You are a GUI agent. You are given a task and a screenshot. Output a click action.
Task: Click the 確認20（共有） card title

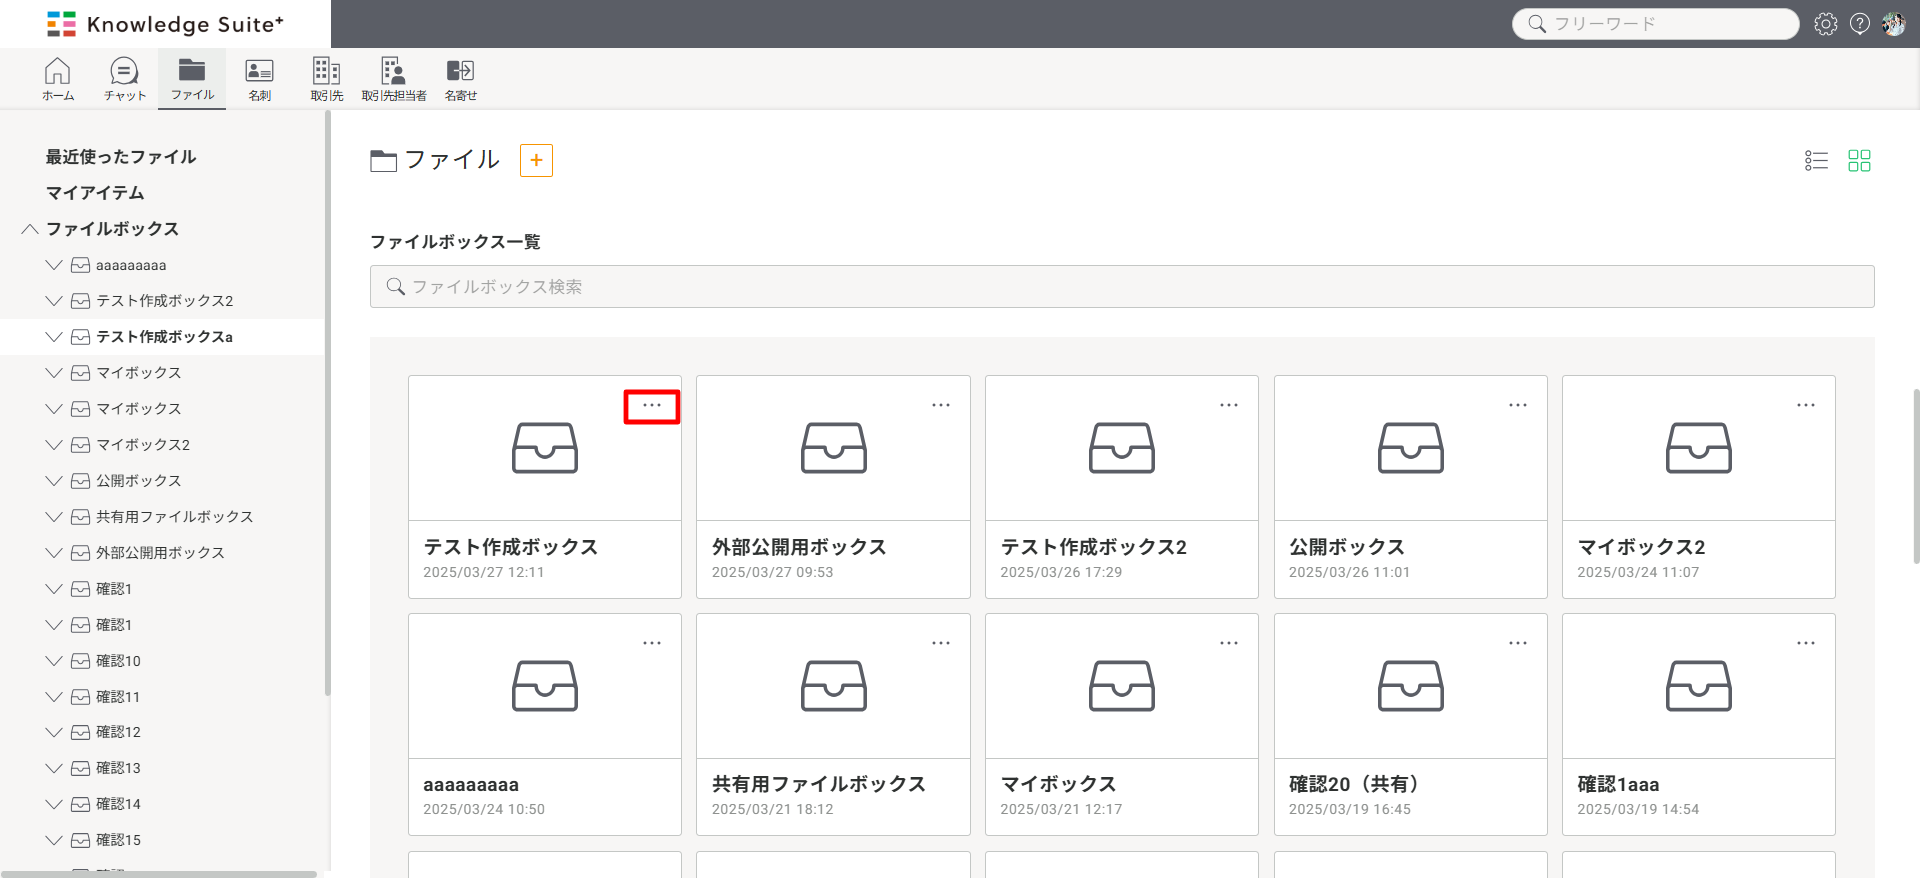(1355, 785)
